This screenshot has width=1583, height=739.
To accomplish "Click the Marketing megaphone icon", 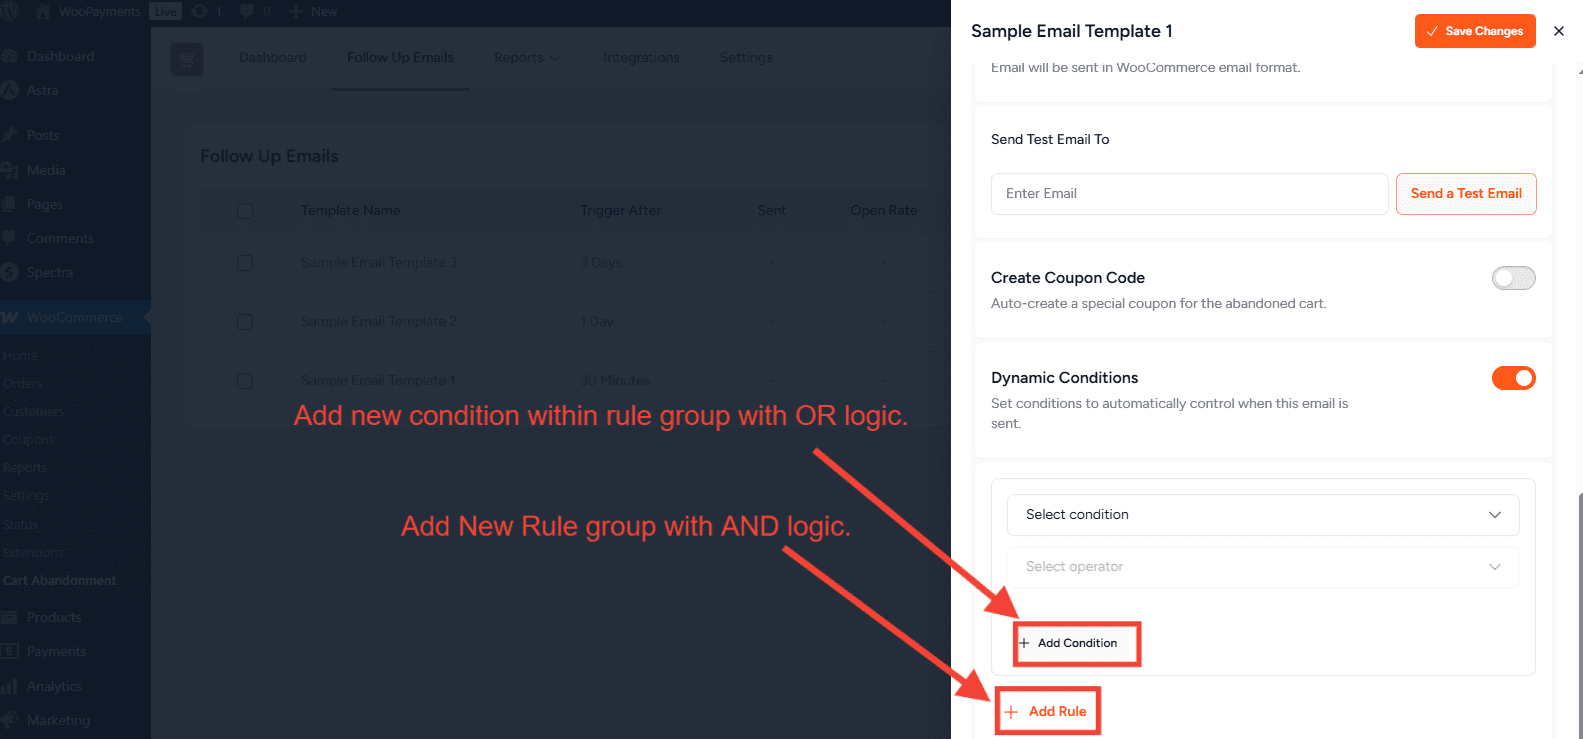I will [x=10, y=720].
